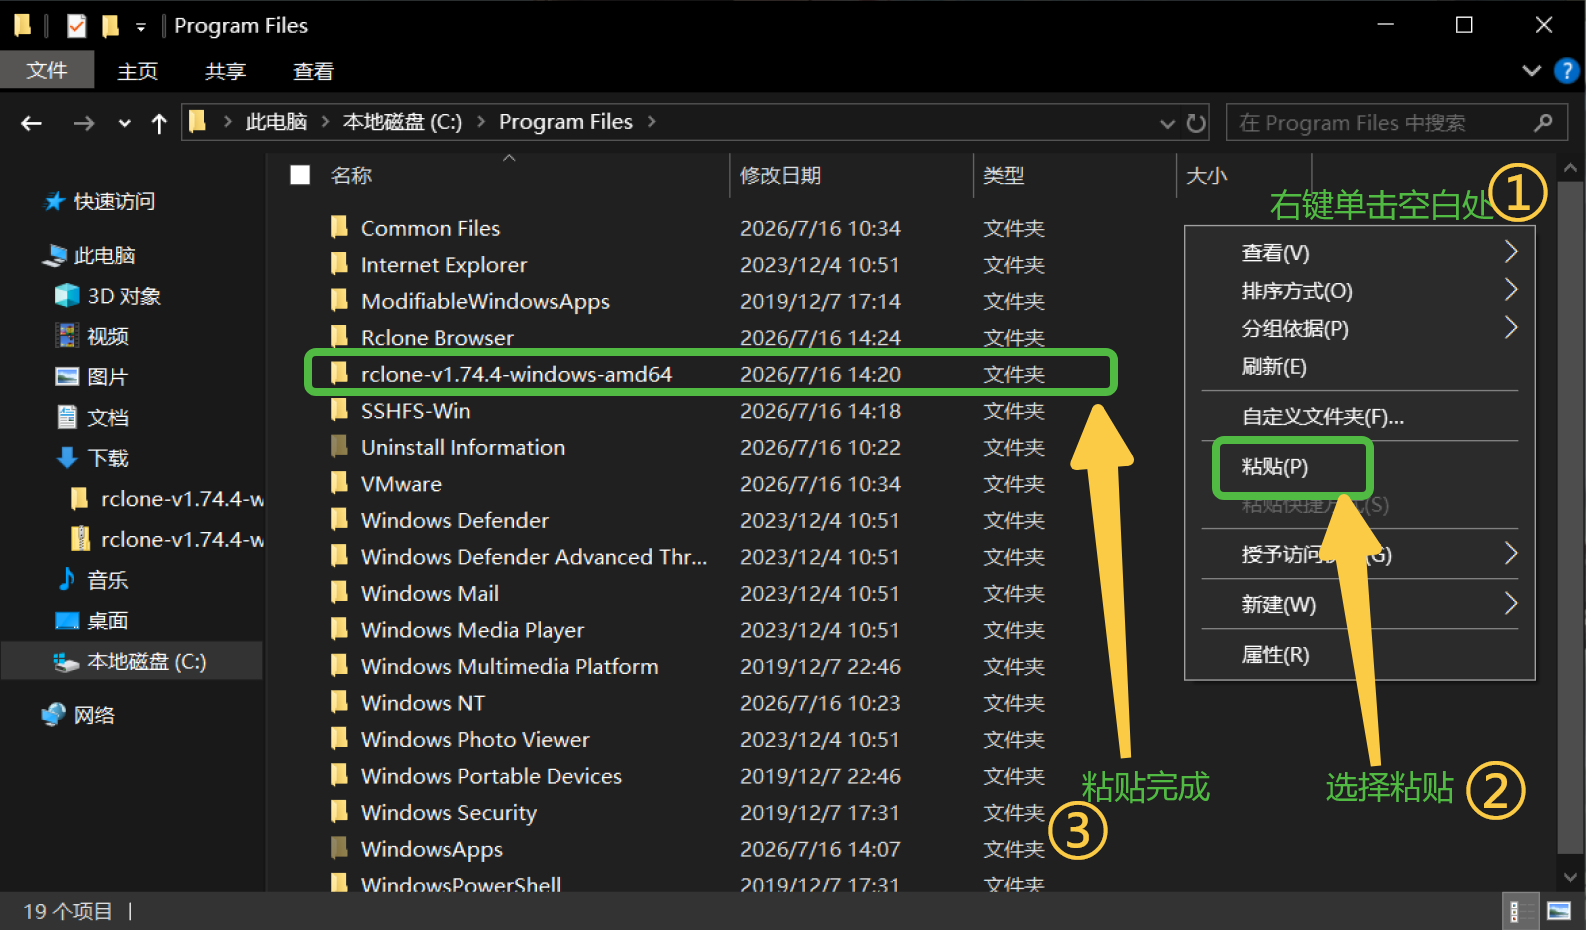This screenshot has width=1586, height=930.
Task: Click the Back navigation arrow
Action: 32,123
